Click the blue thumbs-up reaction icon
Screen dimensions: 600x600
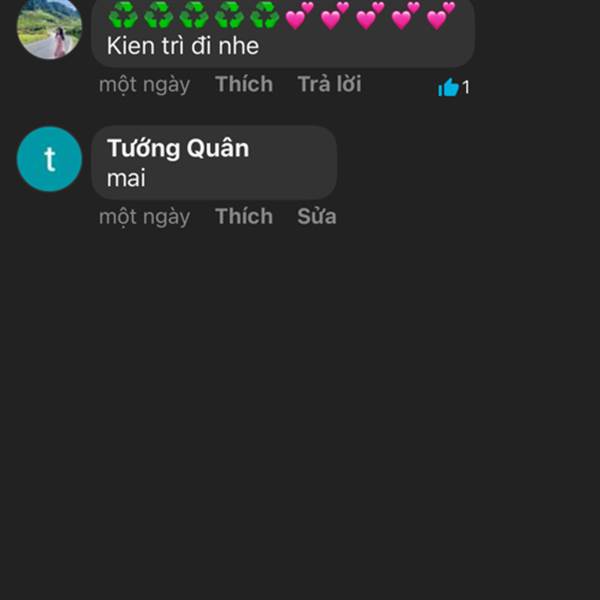tap(448, 87)
